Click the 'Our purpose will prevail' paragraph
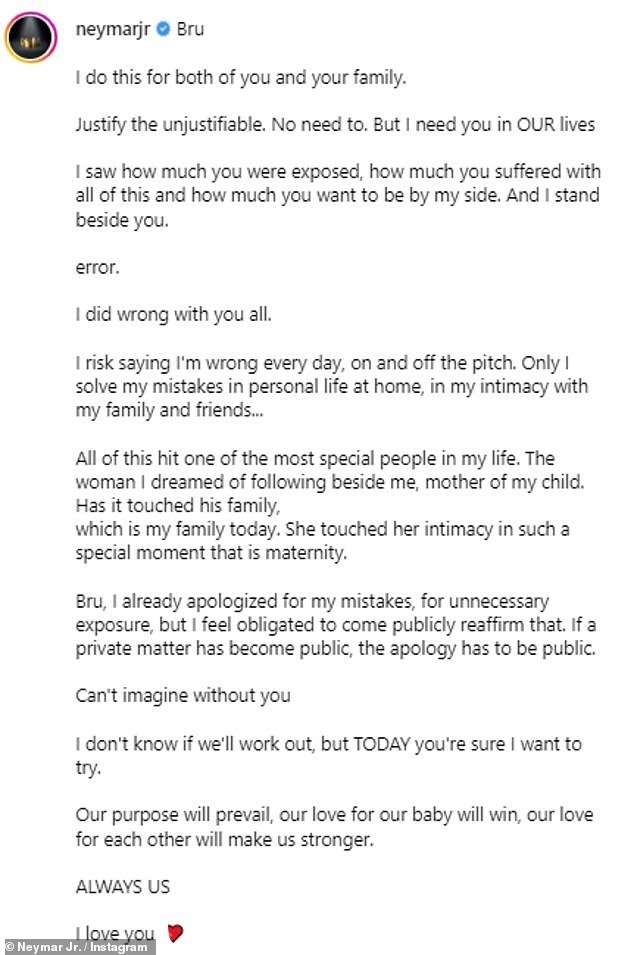This screenshot has height=955, width=634. (334, 827)
